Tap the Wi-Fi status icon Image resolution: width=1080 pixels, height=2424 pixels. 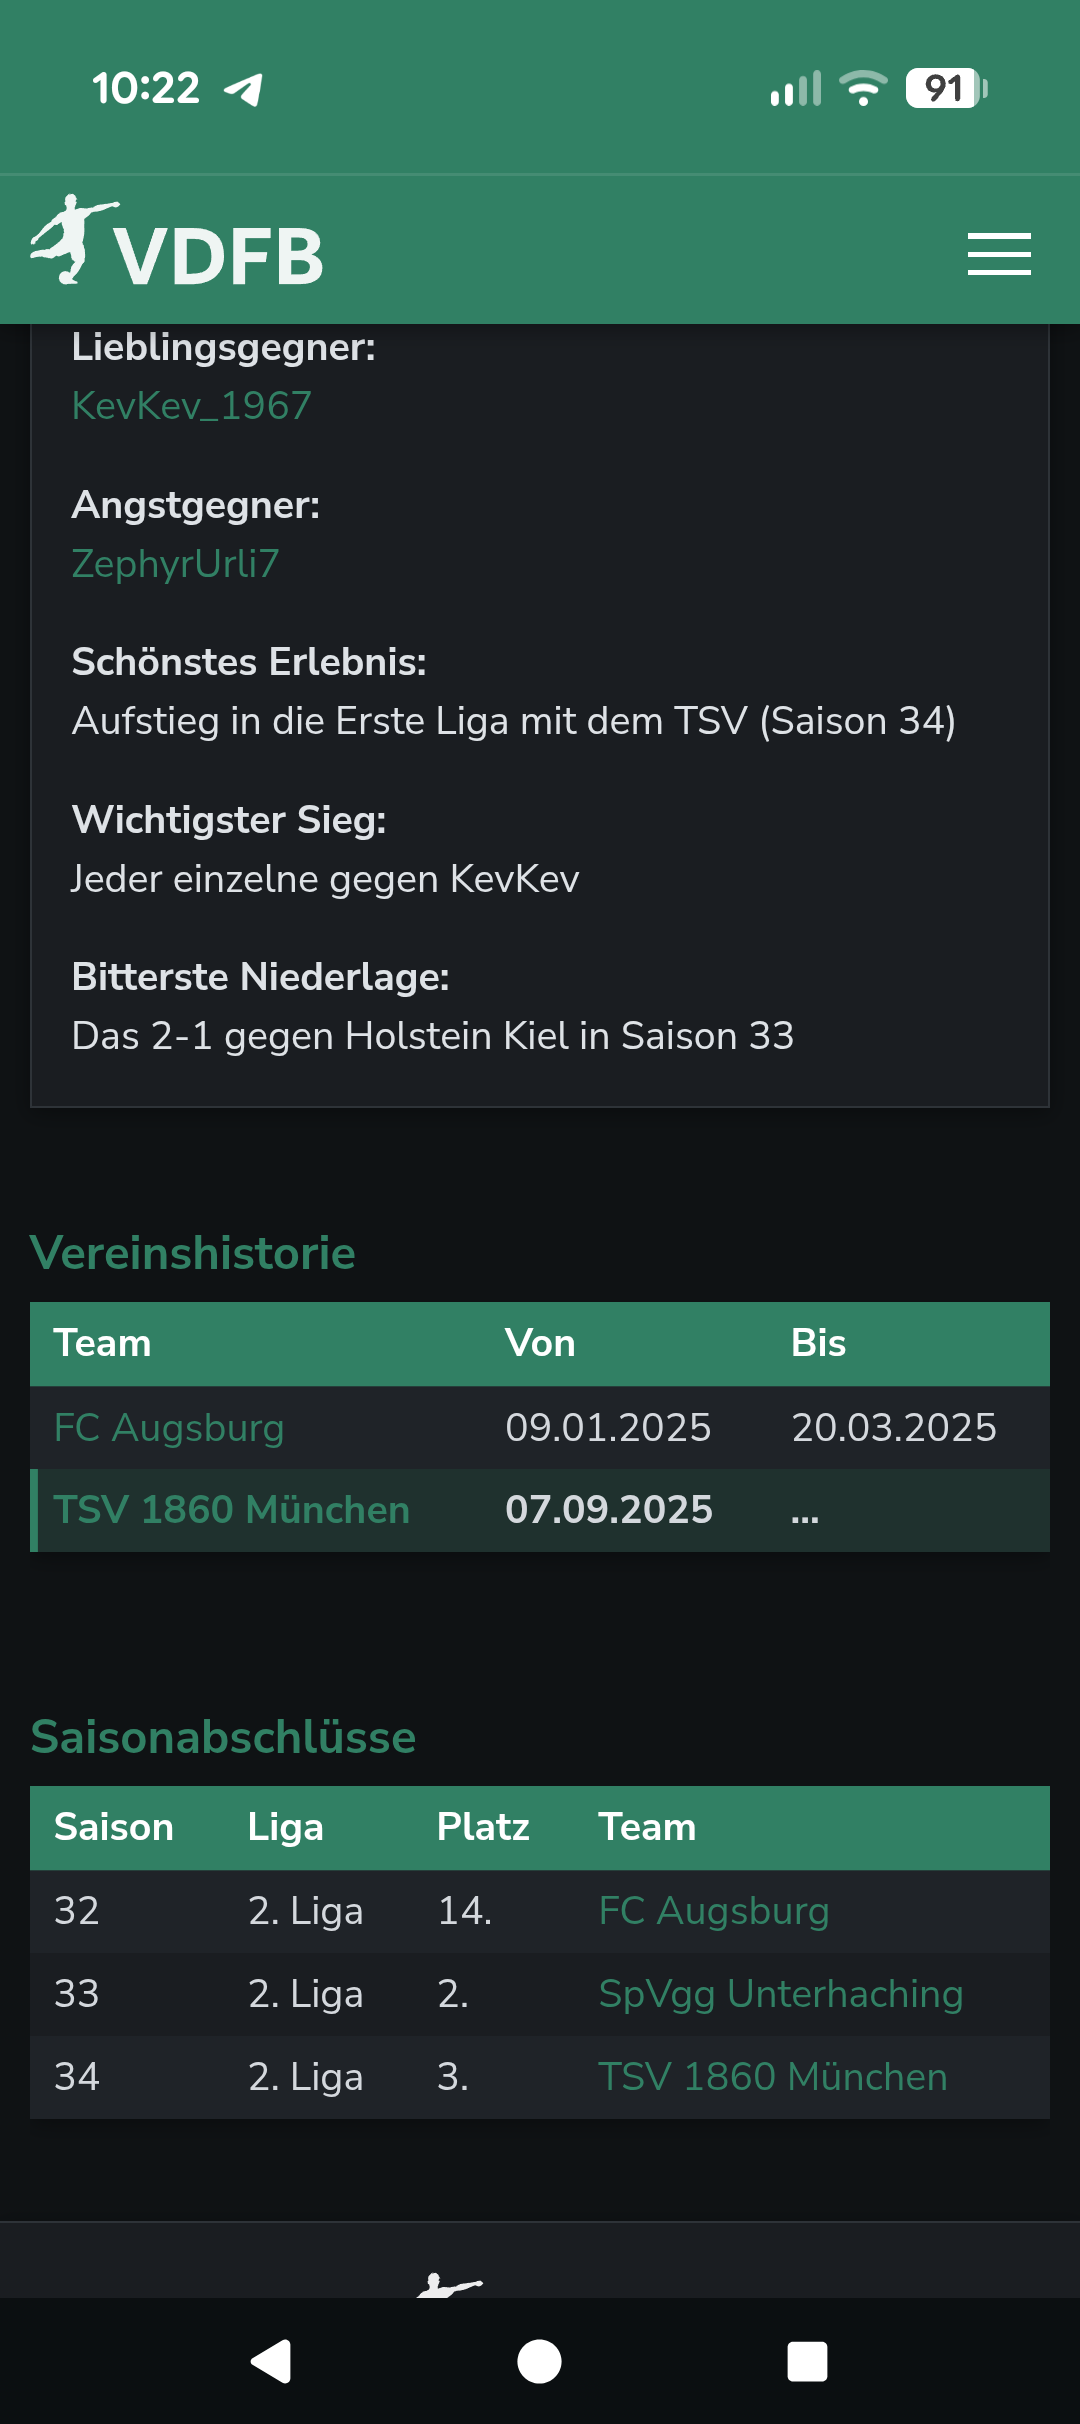pos(863,88)
